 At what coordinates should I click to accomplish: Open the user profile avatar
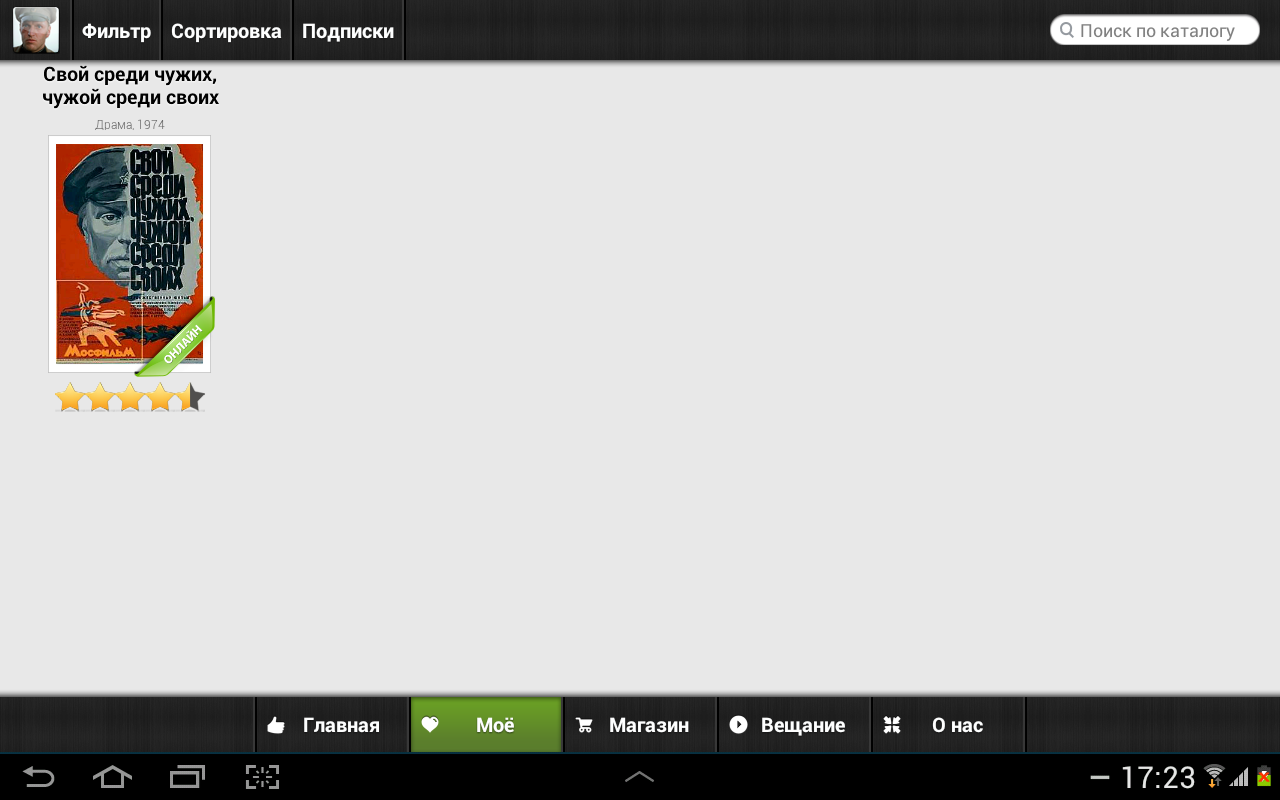pyautogui.click(x=35, y=30)
